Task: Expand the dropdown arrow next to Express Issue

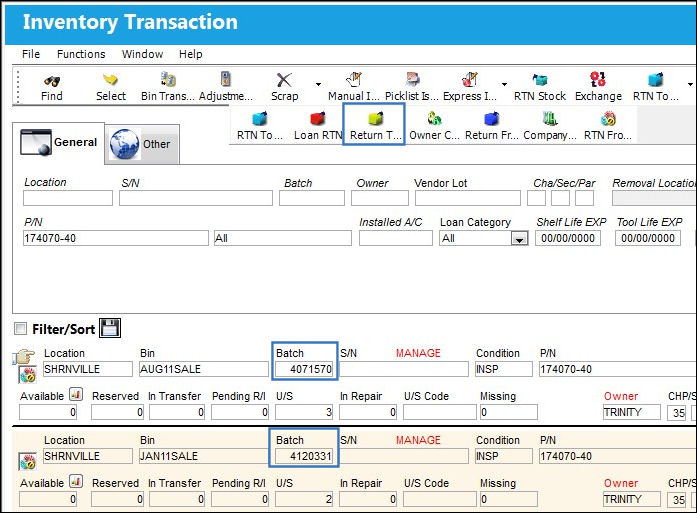Action: 504,84
